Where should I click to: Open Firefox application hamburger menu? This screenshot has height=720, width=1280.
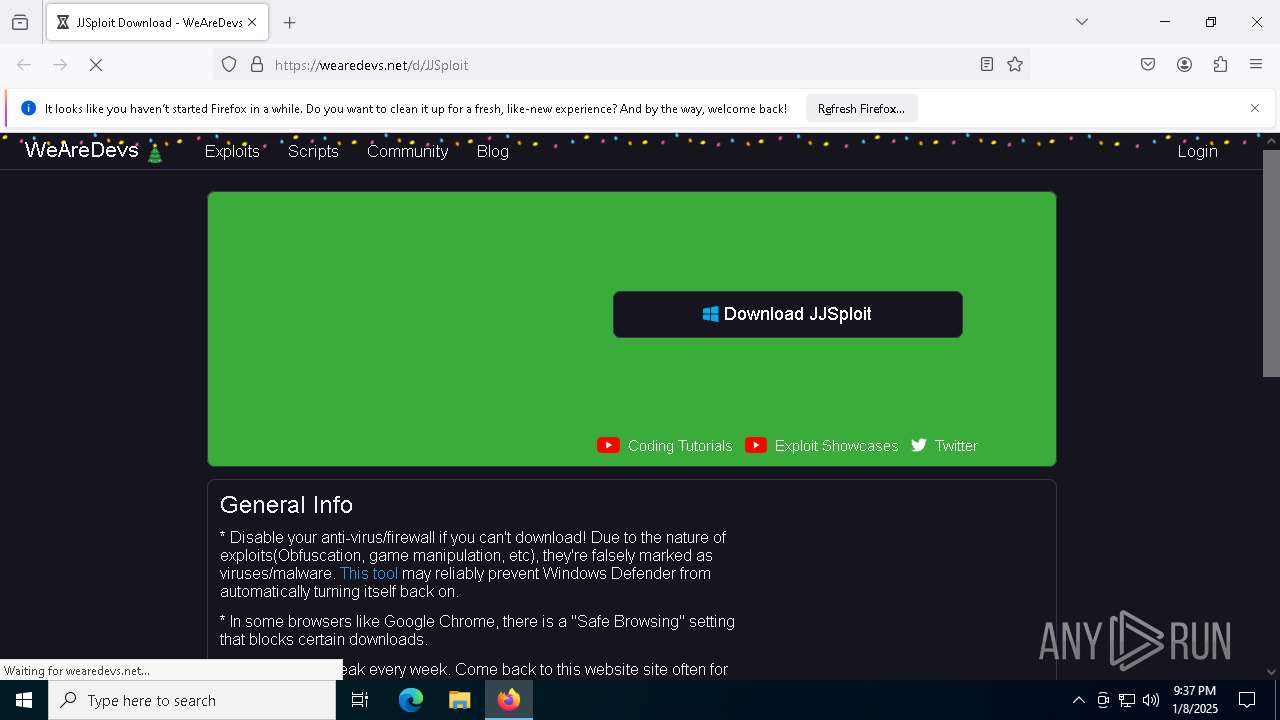(1256, 65)
